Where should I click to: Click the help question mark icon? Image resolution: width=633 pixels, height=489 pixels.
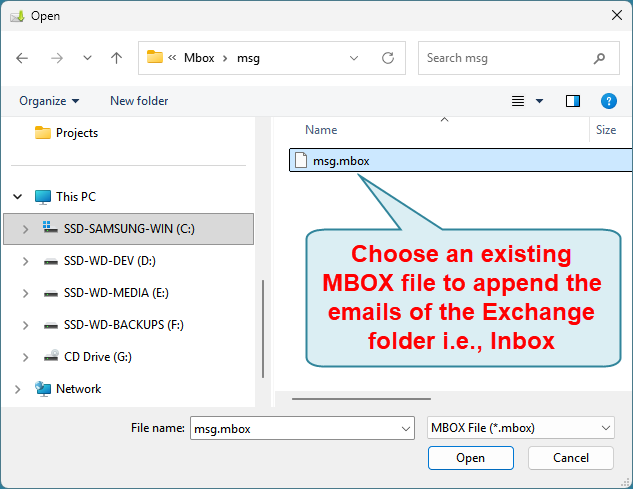(x=607, y=101)
